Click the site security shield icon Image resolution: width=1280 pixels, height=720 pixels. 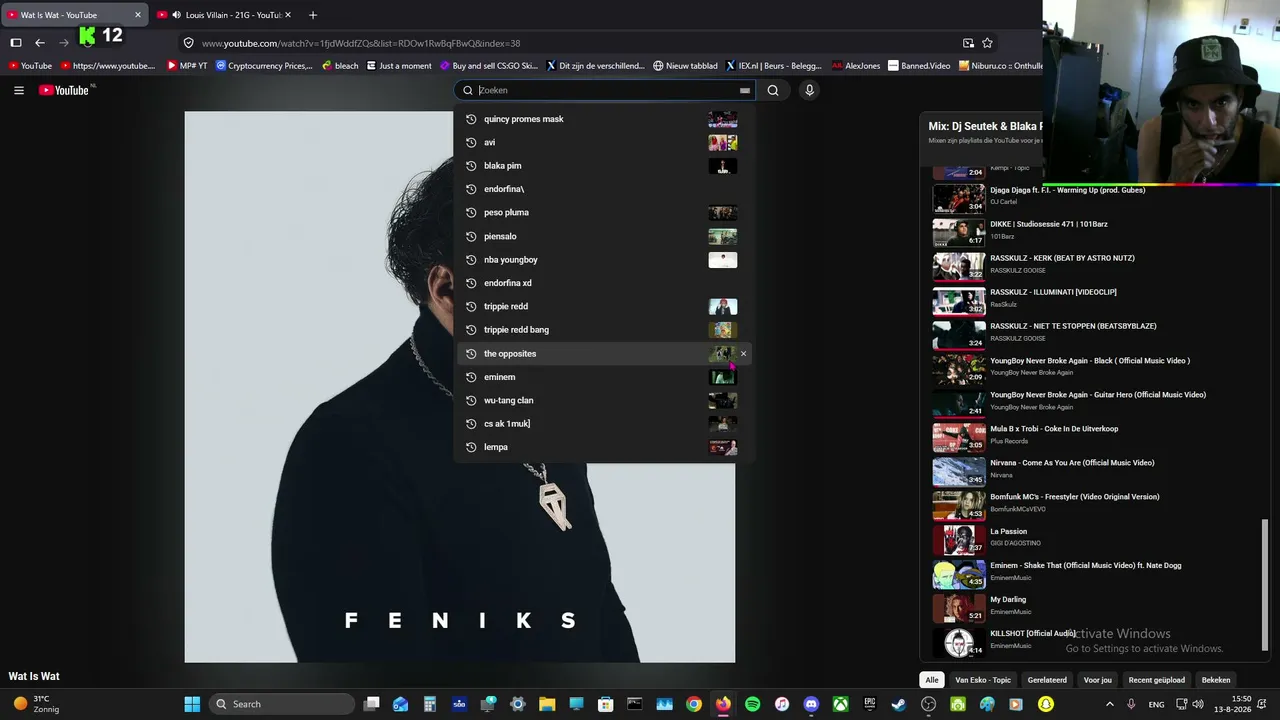(188, 43)
